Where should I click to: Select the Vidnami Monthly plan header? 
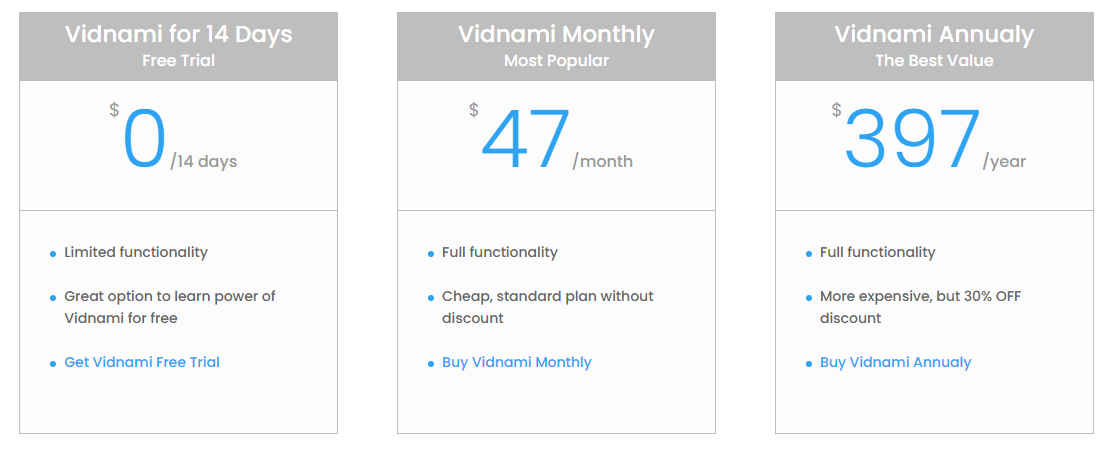[556, 34]
